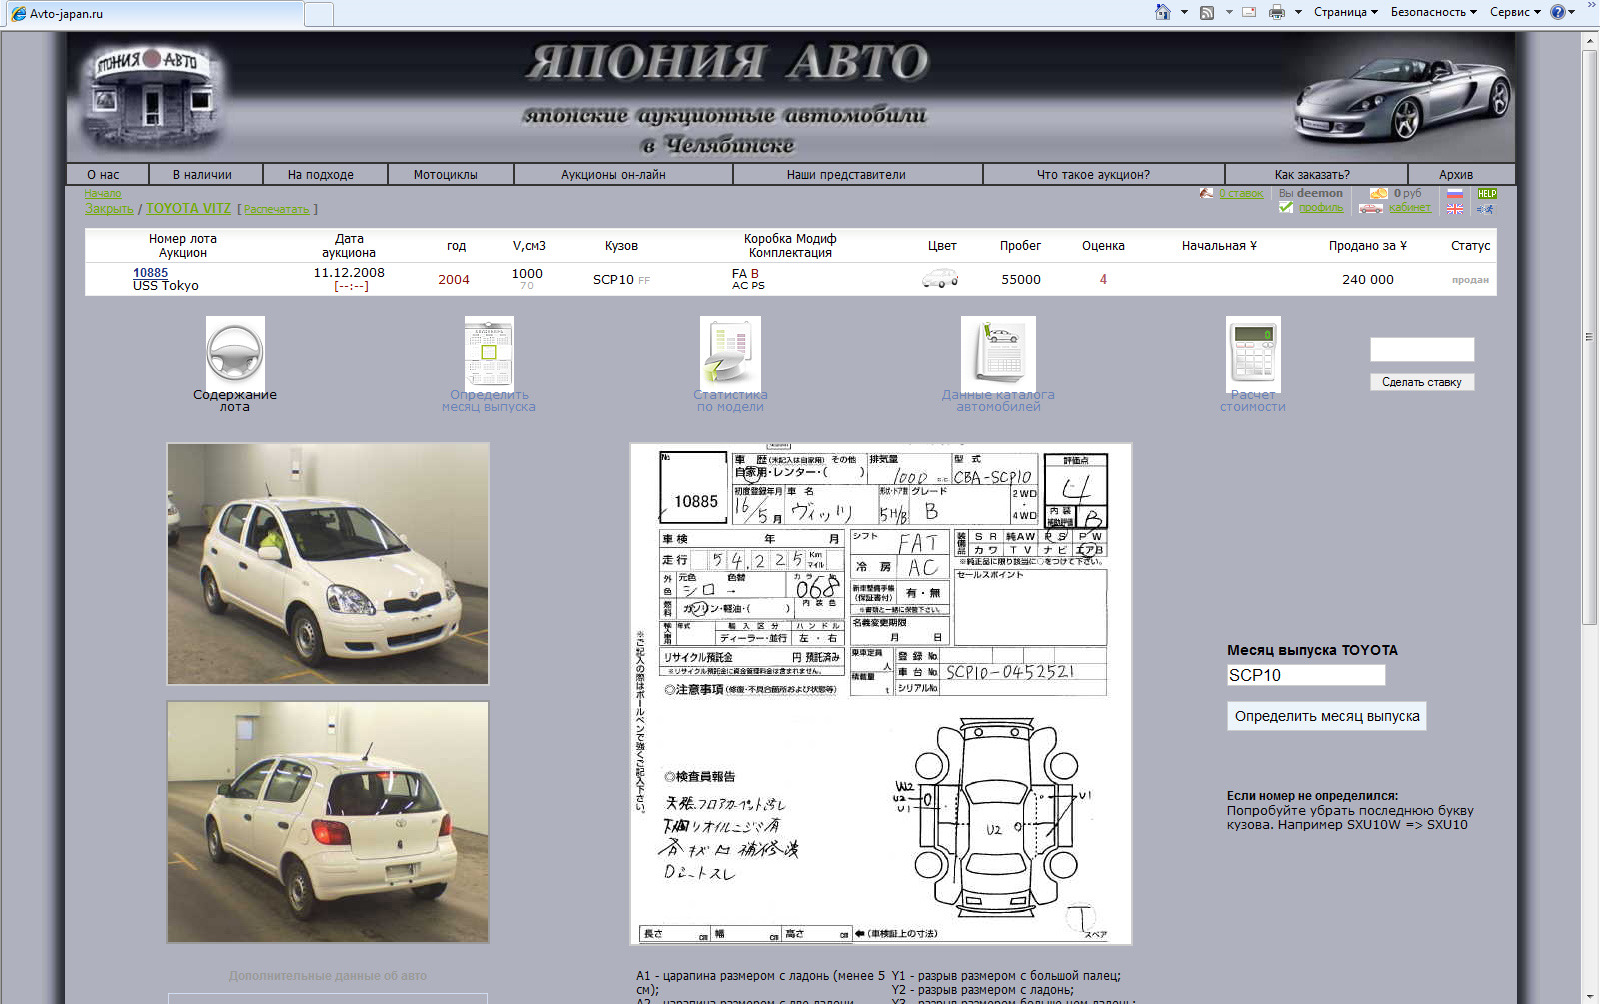Click the SCP10 body code input field
Image resolution: width=1600 pixels, height=1004 pixels.
1305,675
